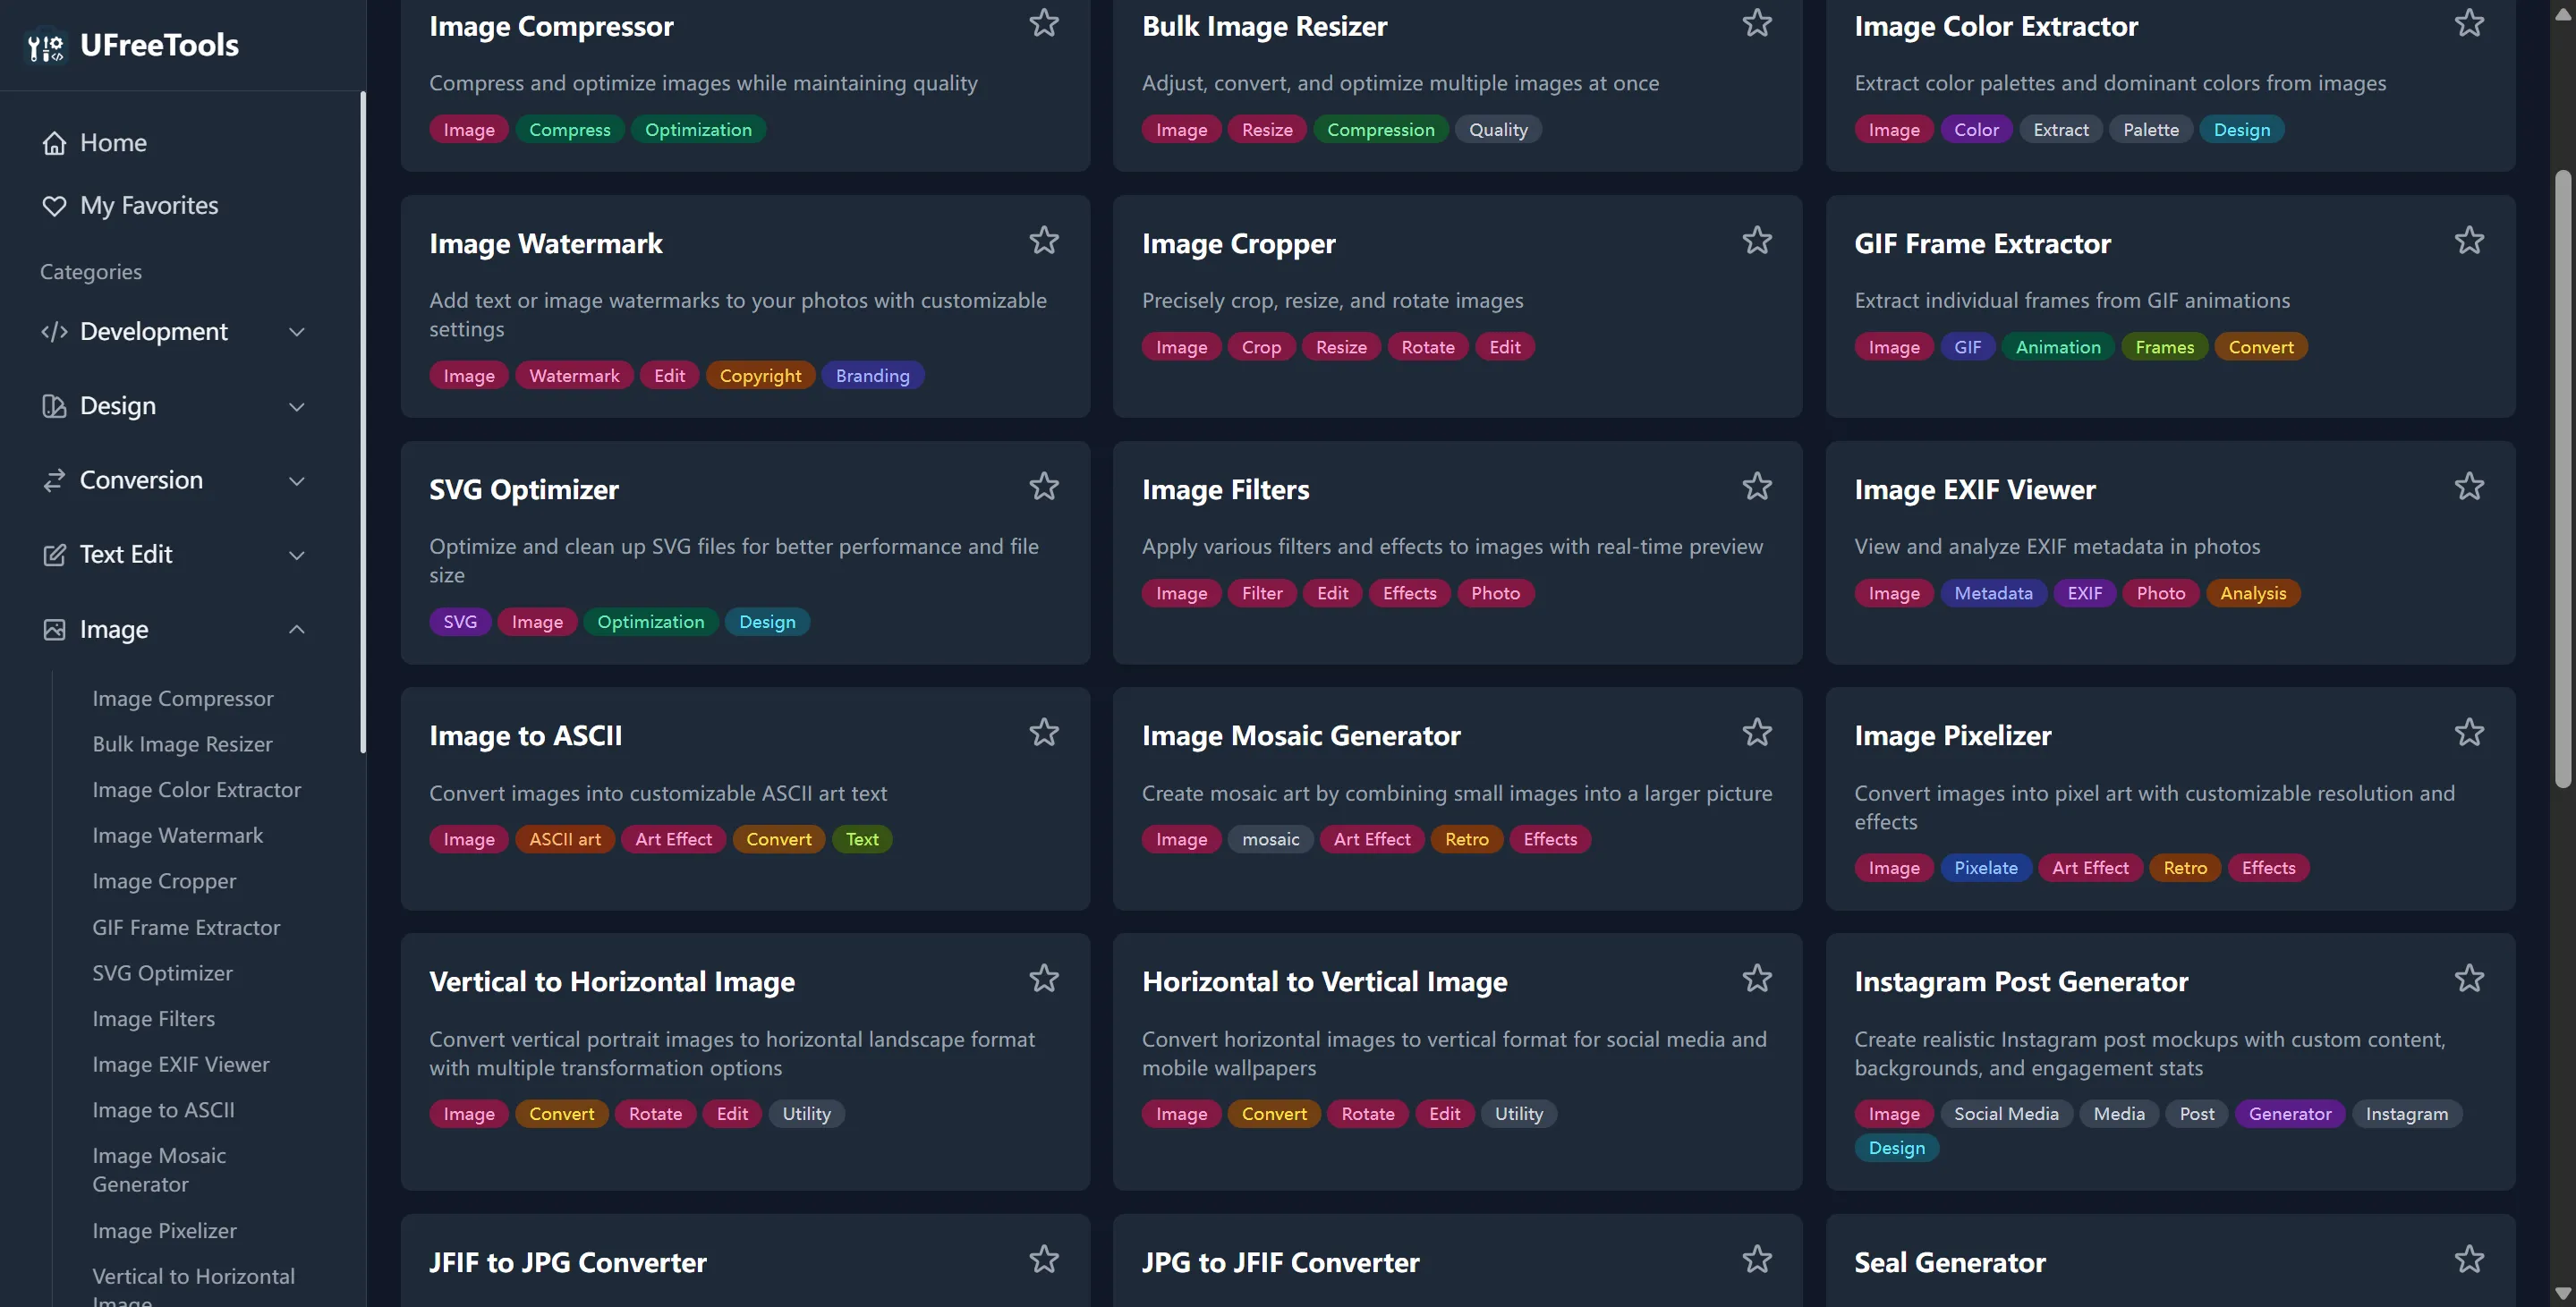Collapse the Image category chevron
This screenshot has width=2576, height=1307.
(296, 629)
